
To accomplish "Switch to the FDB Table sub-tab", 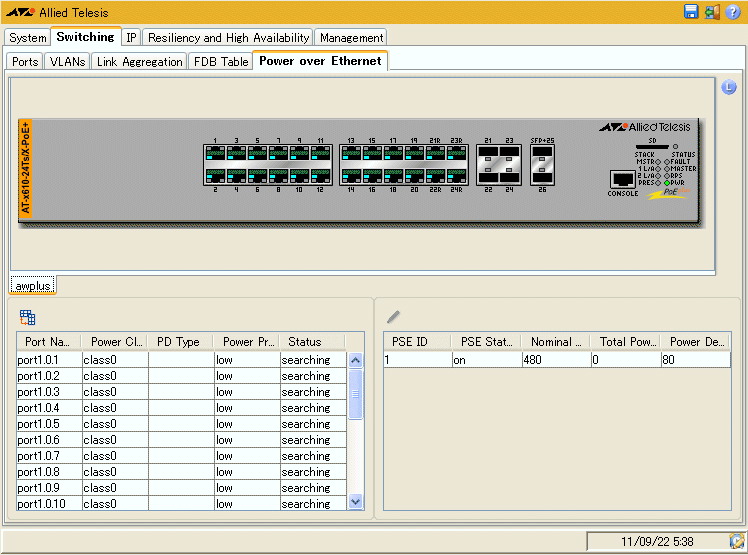I will pos(221,62).
